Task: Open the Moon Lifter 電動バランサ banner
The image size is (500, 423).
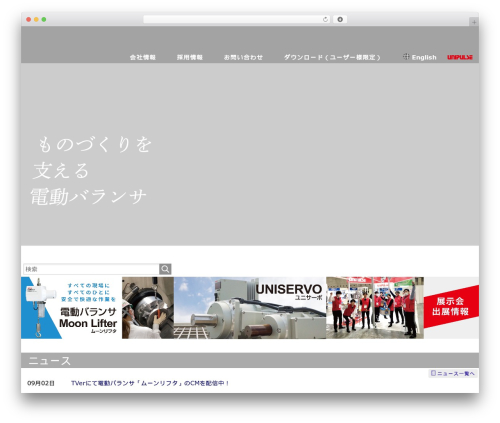Action: [97, 308]
